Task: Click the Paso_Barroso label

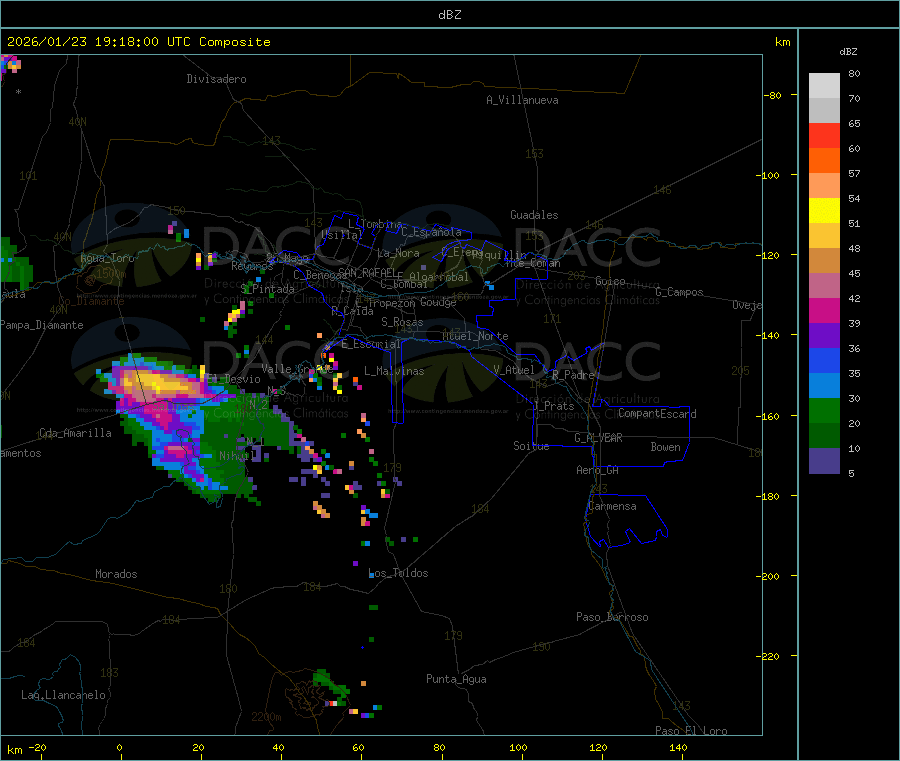Action: pyautogui.click(x=612, y=617)
